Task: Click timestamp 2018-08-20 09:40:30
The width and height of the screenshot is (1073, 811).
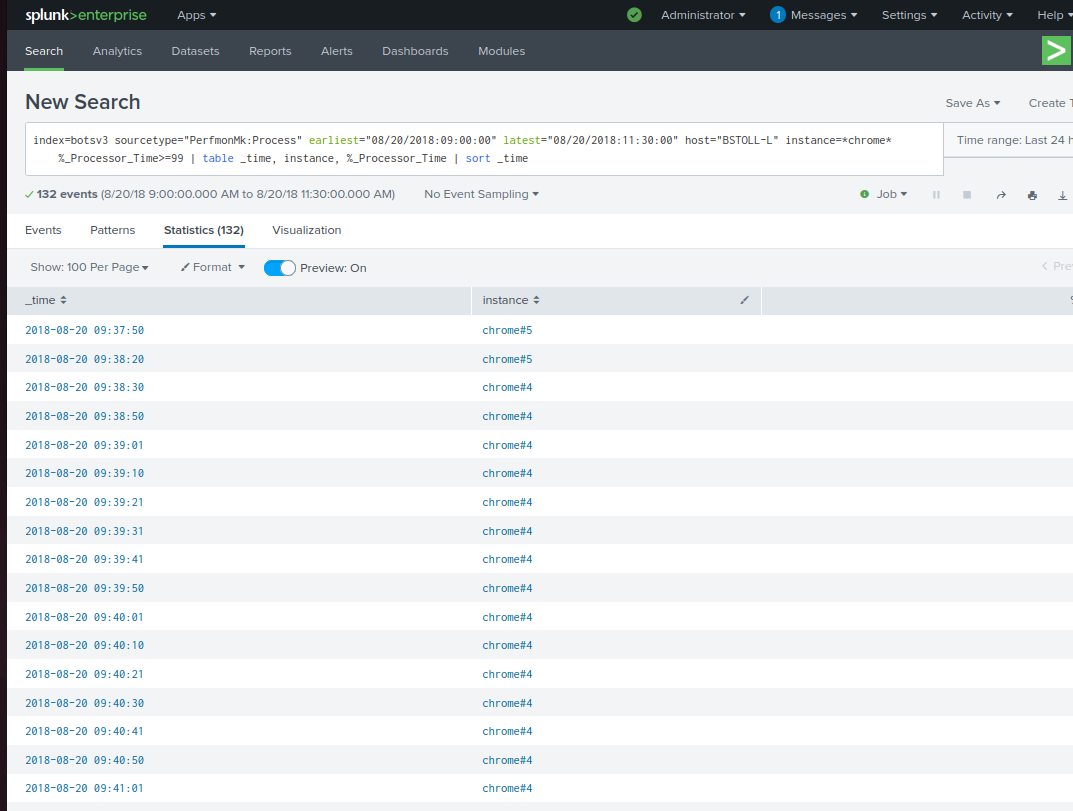Action: pos(84,703)
